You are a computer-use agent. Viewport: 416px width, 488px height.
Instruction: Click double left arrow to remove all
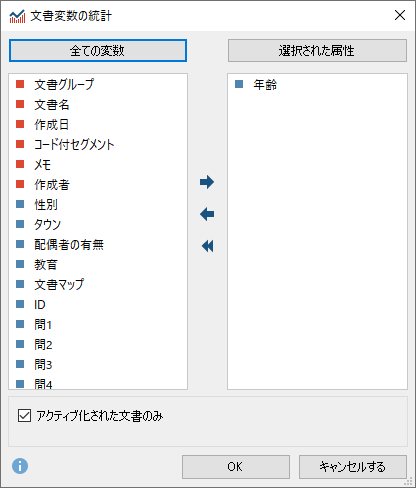pos(207,246)
